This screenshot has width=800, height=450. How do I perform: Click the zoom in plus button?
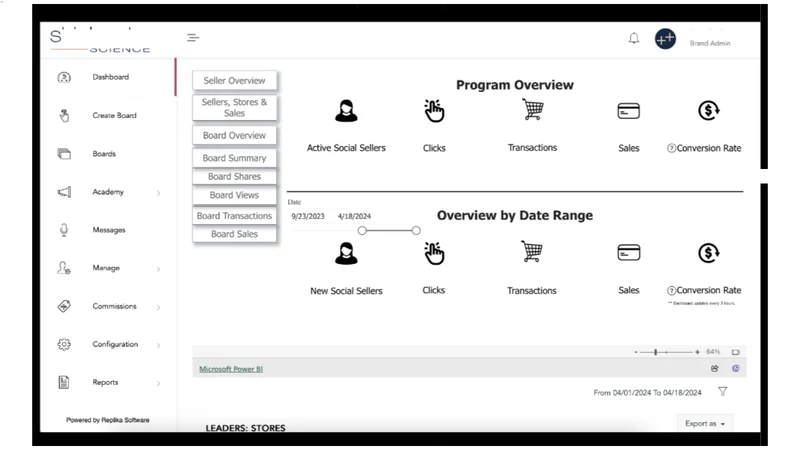(697, 352)
